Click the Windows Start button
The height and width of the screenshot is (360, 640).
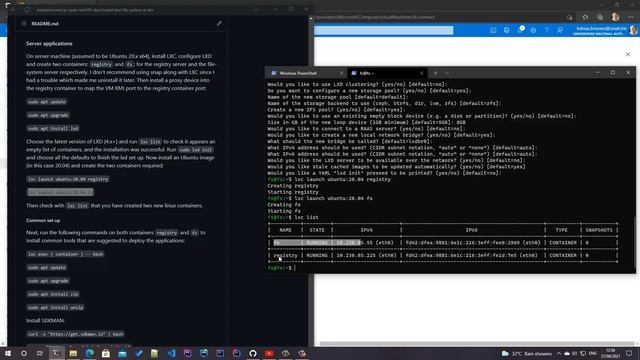pyautogui.click(x=8, y=353)
